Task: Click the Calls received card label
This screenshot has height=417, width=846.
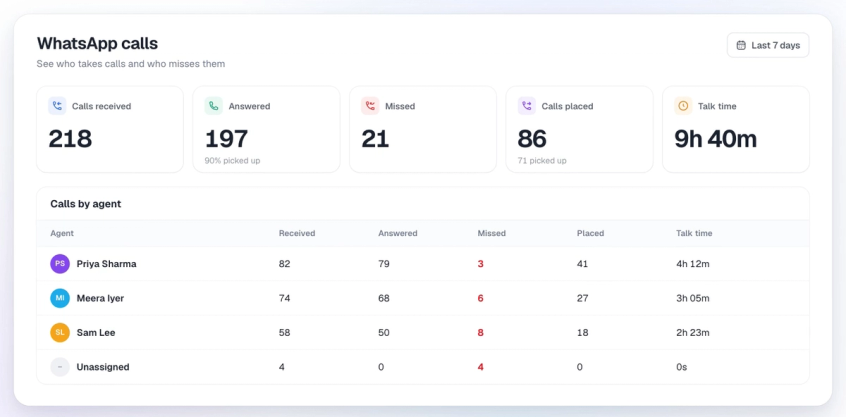Action: point(101,106)
